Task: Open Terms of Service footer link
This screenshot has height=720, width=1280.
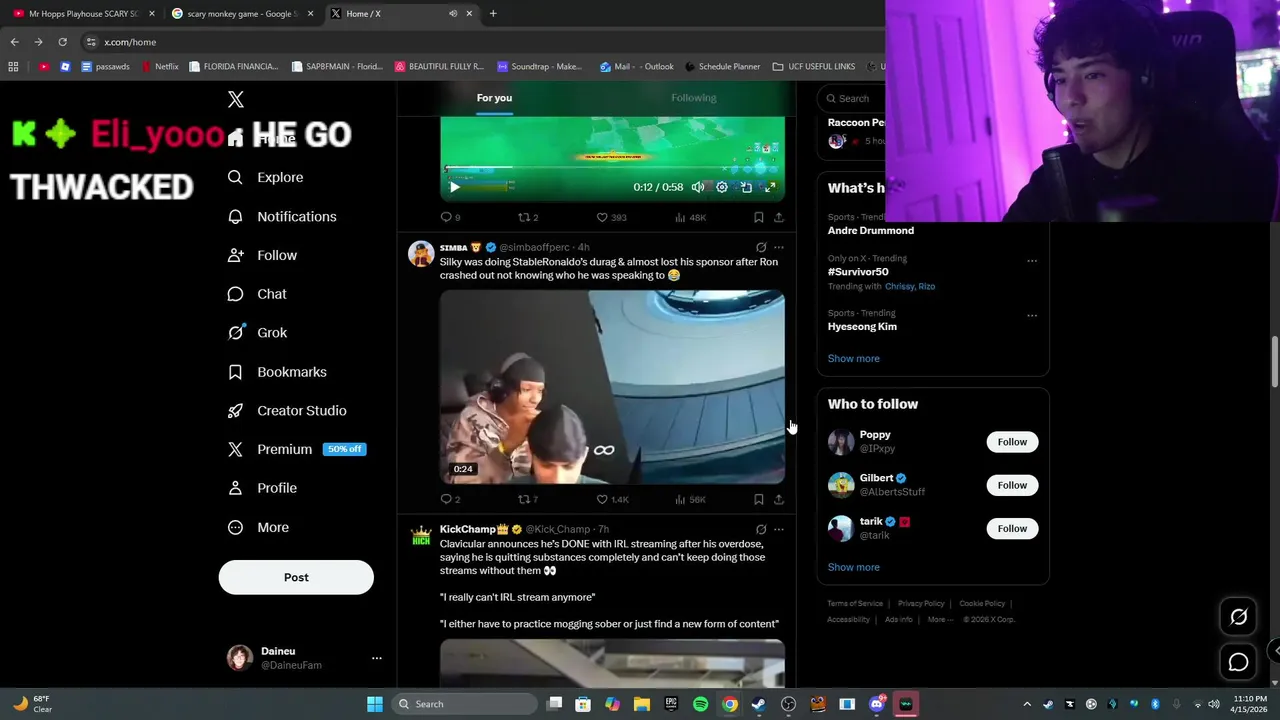Action: (x=855, y=604)
